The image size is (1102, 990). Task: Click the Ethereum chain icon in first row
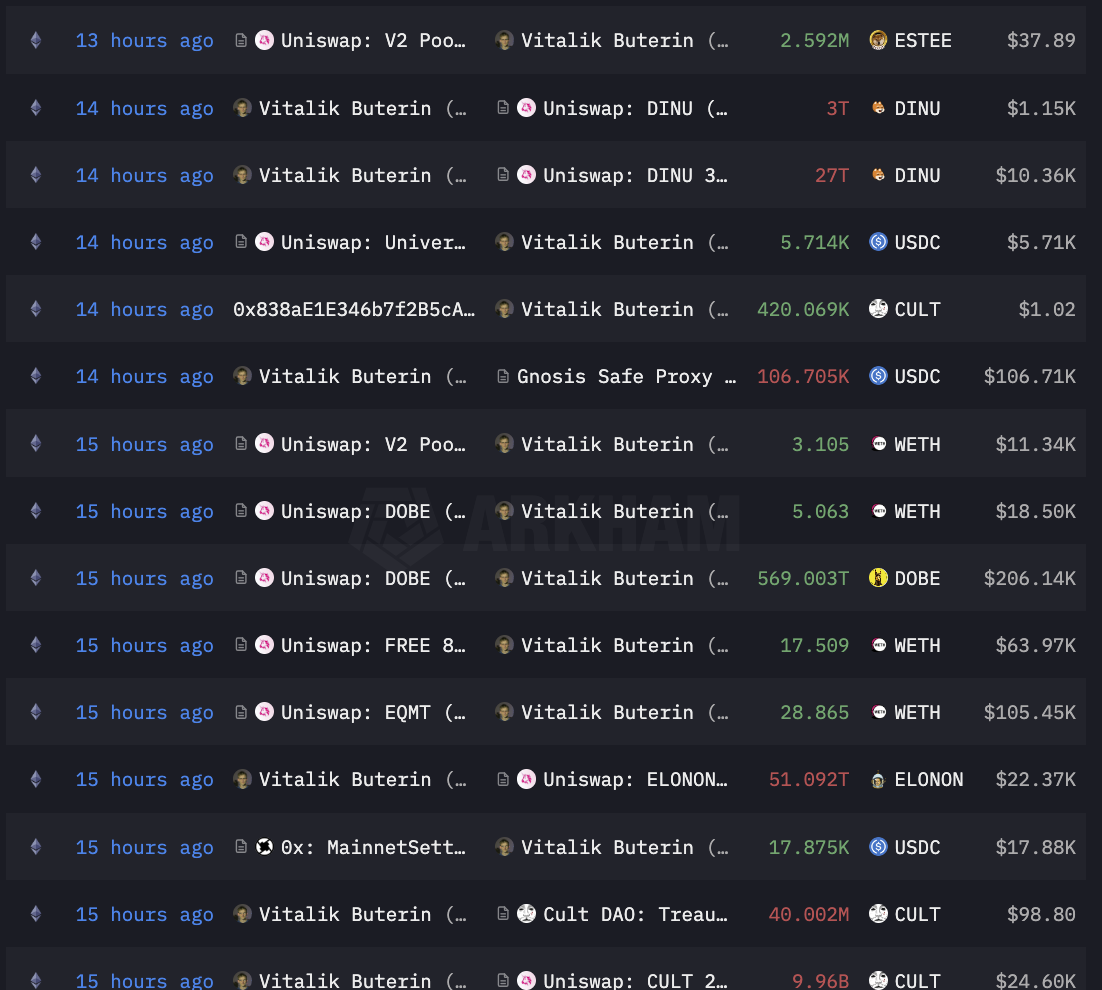click(36, 40)
